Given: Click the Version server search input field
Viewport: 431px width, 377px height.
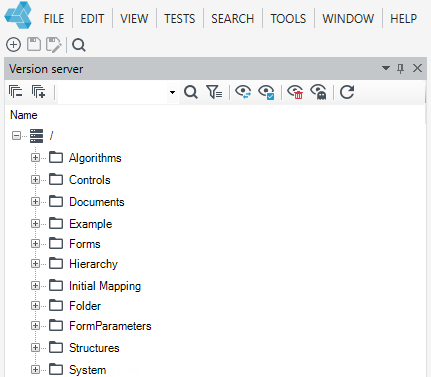Looking at the screenshot, I should 113,92.
